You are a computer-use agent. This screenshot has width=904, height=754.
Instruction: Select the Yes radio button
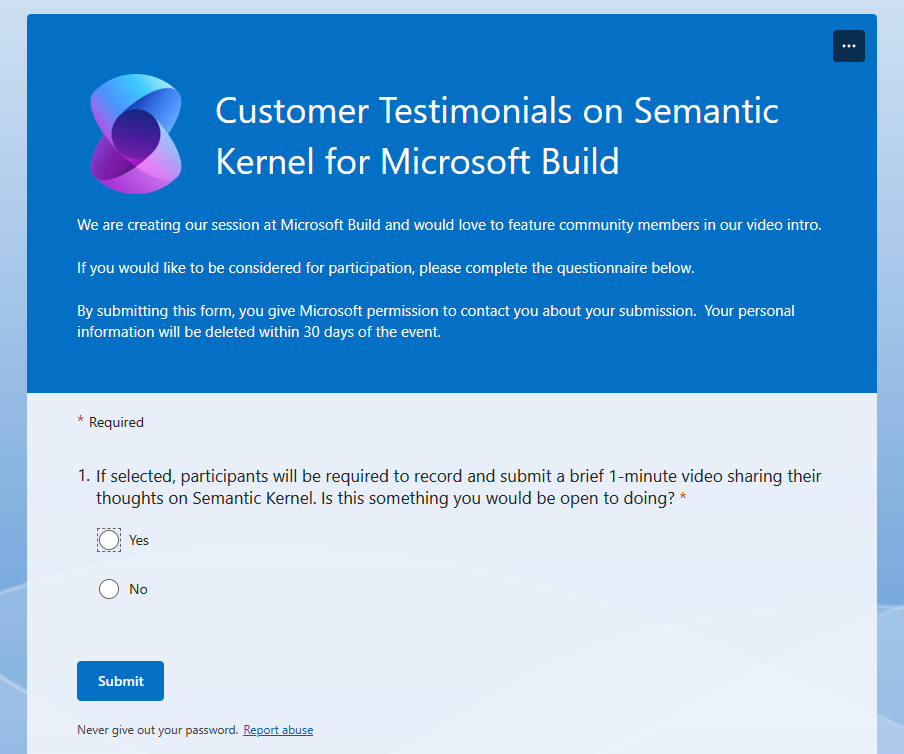coord(109,540)
